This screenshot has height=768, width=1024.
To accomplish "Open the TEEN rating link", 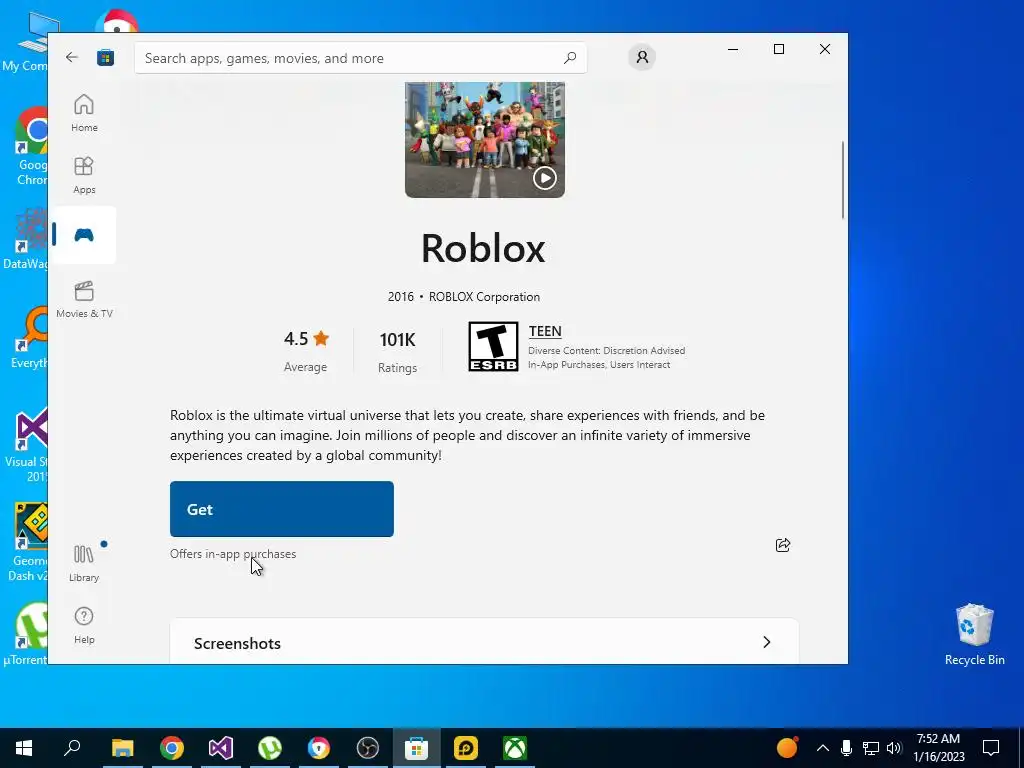I will pyautogui.click(x=545, y=331).
